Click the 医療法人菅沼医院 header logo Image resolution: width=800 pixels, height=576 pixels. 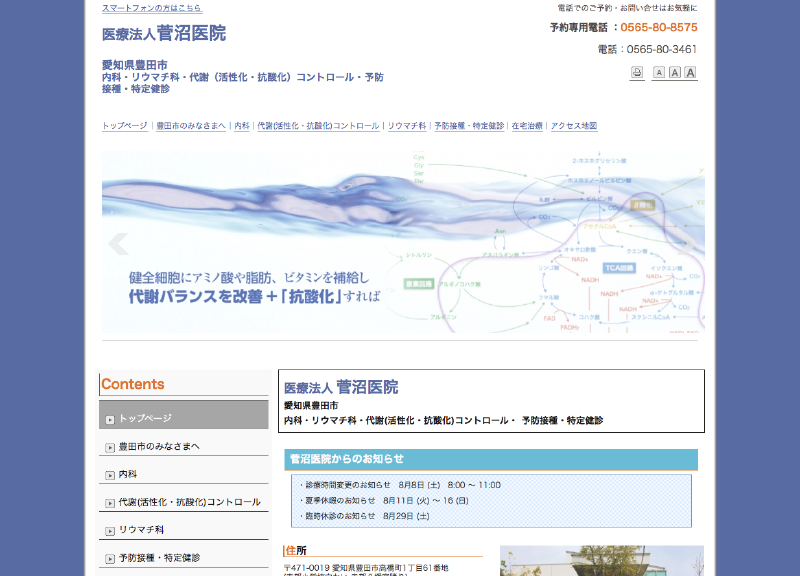coord(164,33)
